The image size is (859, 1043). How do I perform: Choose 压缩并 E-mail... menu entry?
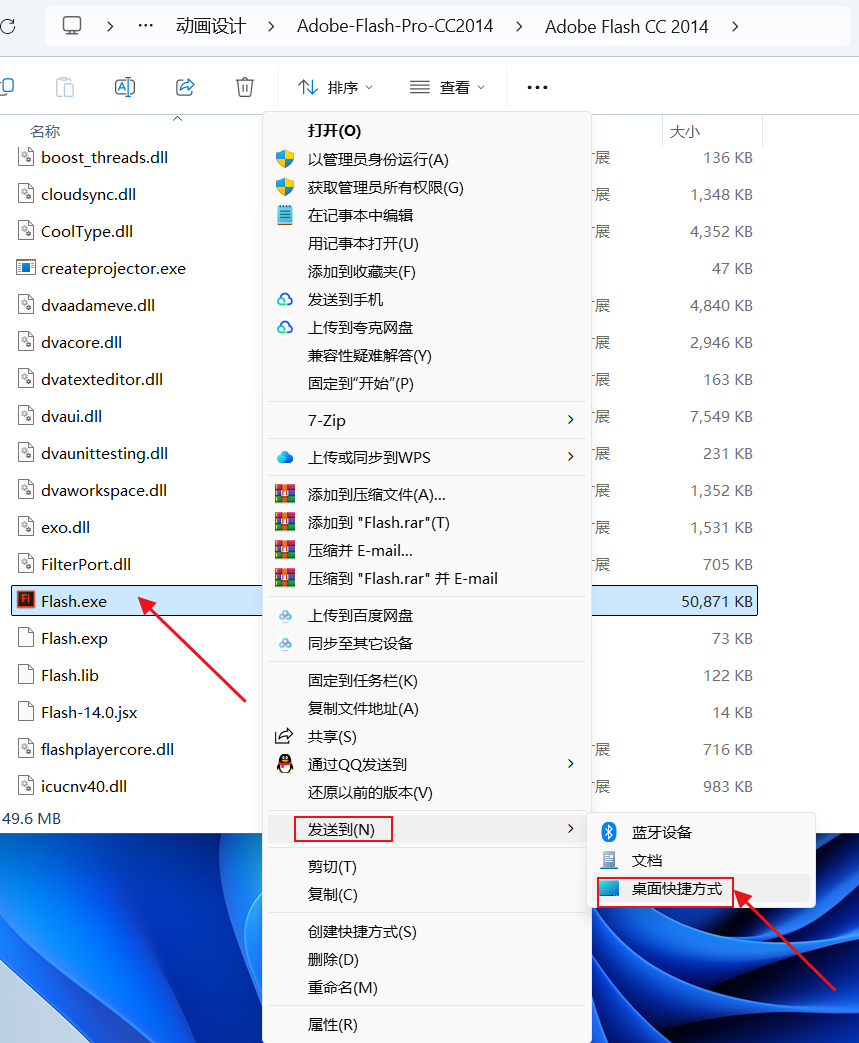click(360, 551)
